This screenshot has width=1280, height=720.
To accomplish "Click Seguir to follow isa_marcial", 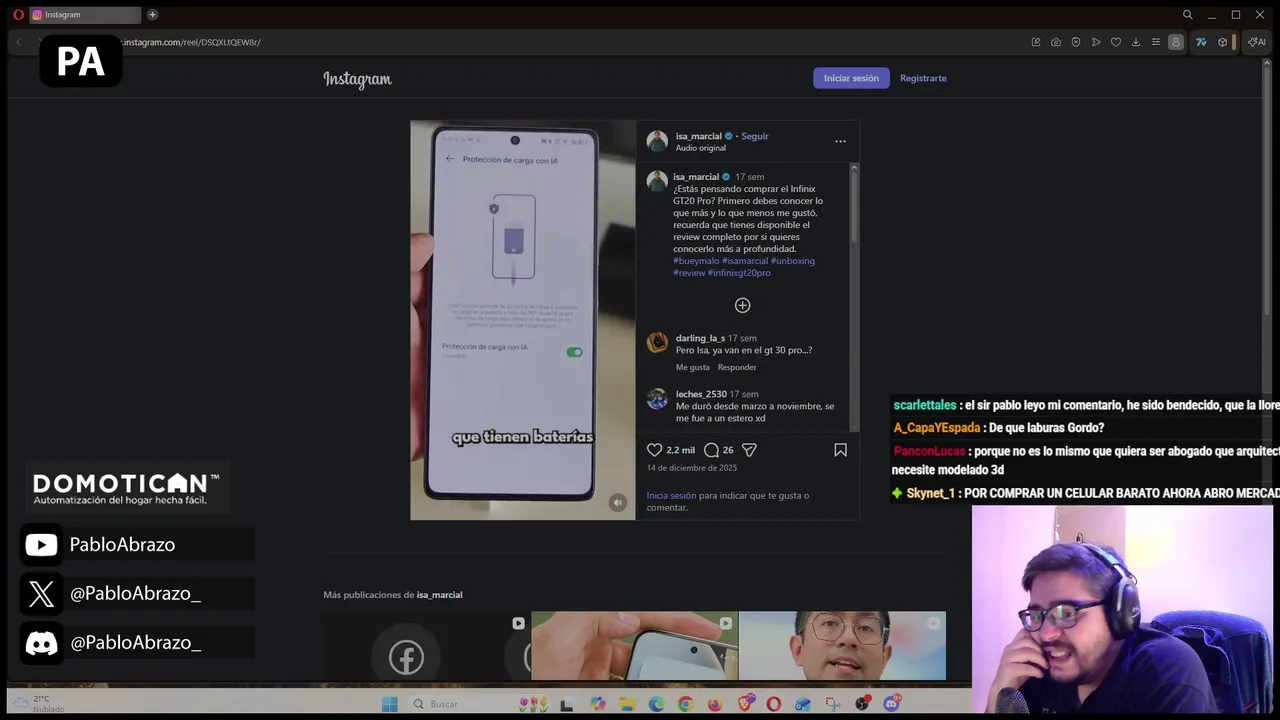I will click(755, 136).
